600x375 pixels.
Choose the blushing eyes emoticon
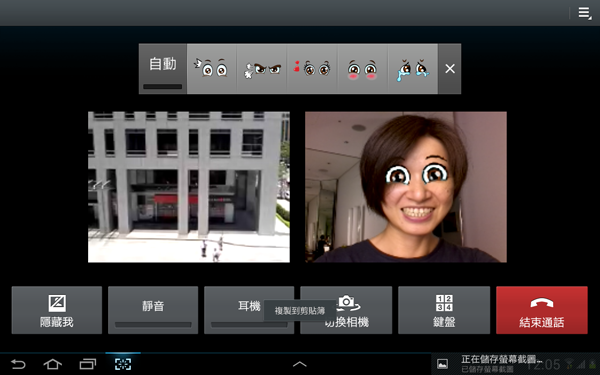362,69
